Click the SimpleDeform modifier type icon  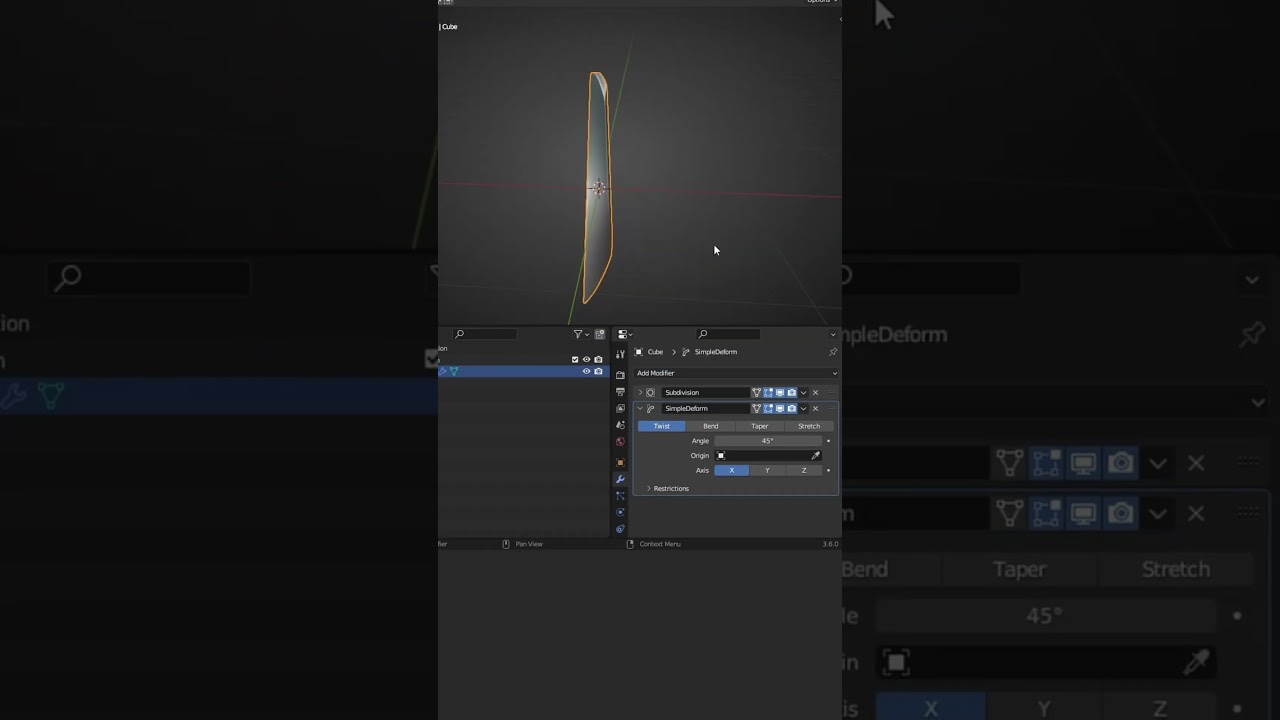point(650,409)
